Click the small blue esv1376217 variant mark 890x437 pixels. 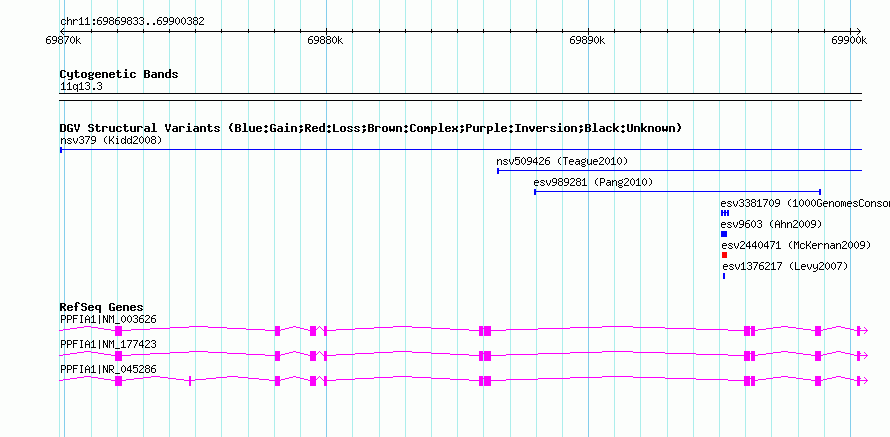click(x=724, y=276)
